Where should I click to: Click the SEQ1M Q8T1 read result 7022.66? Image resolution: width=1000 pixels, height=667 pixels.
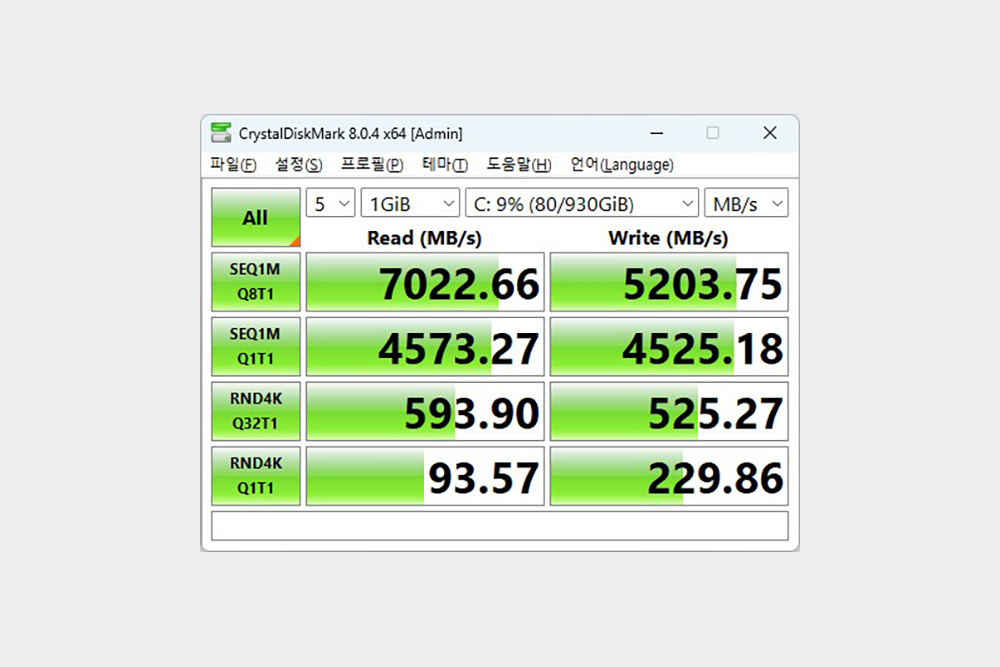point(425,282)
